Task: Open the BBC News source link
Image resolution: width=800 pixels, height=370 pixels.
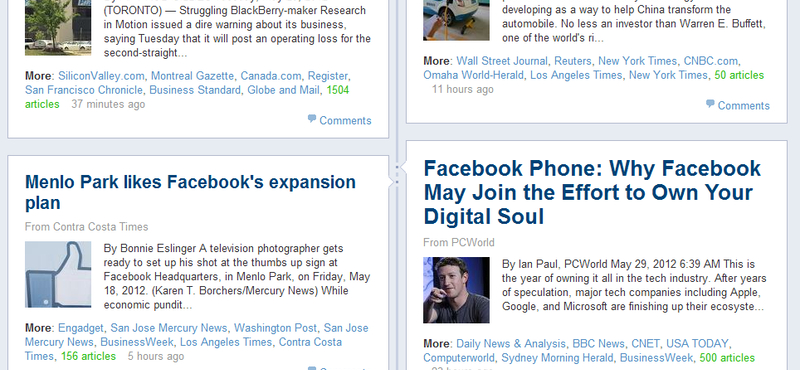Action: [x=598, y=344]
